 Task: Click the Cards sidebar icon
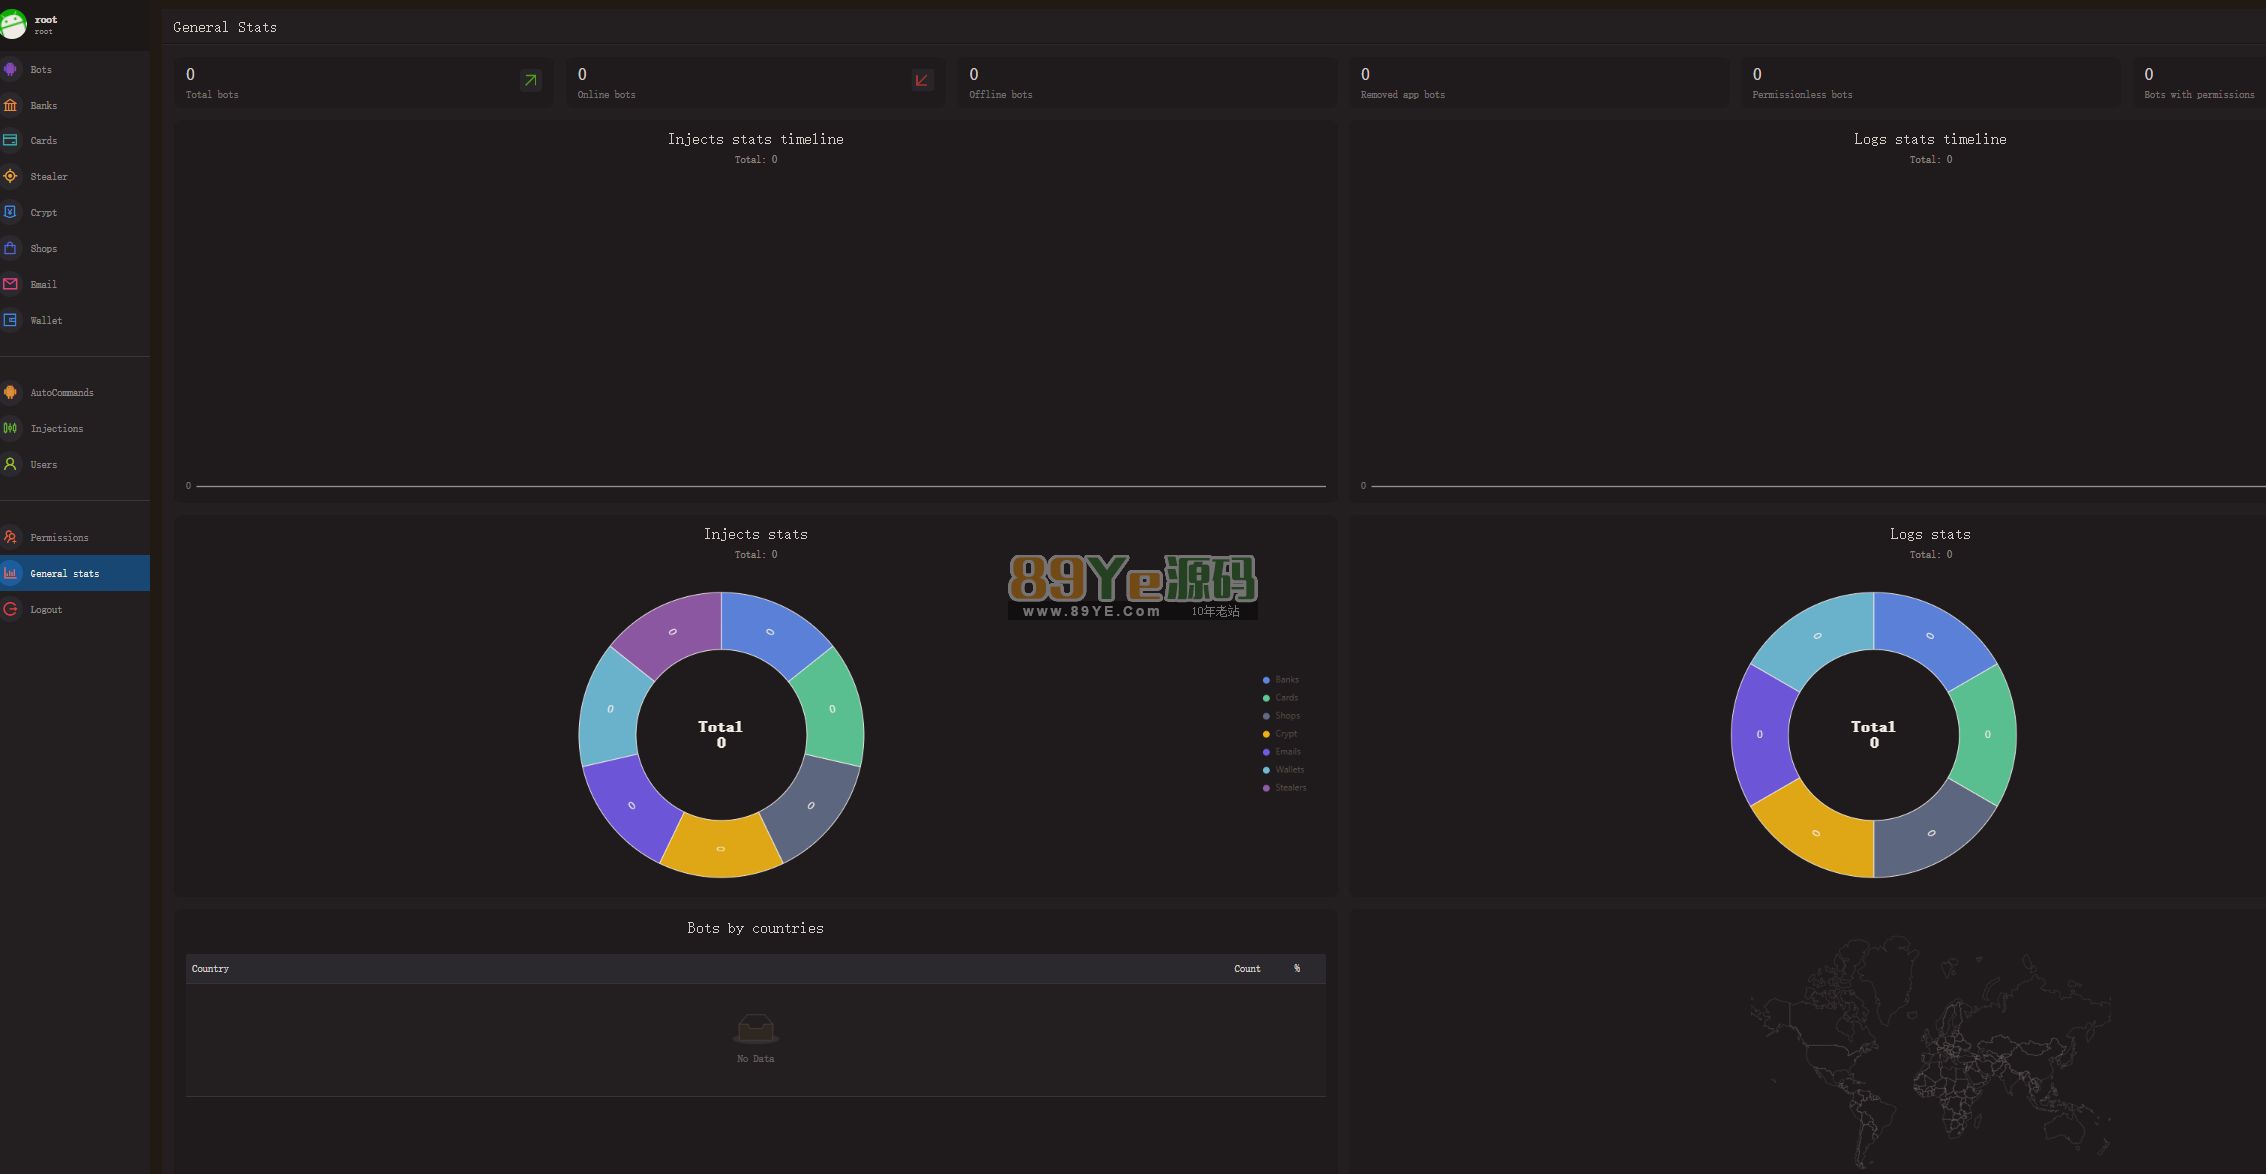pyautogui.click(x=10, y=141)
